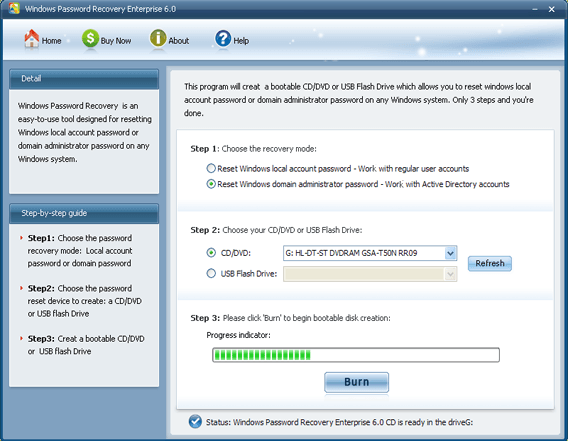Click the 'Step2:' guide text
568x441 pixels.
tap(41, 288)
